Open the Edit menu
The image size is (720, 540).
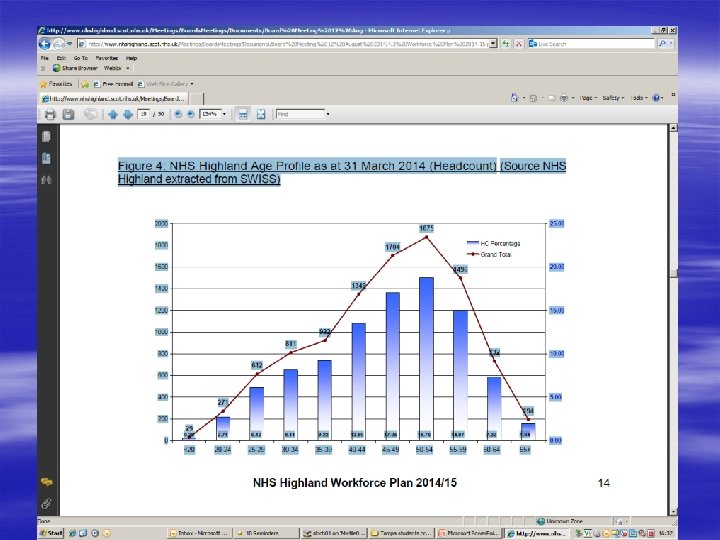[61, 58]
